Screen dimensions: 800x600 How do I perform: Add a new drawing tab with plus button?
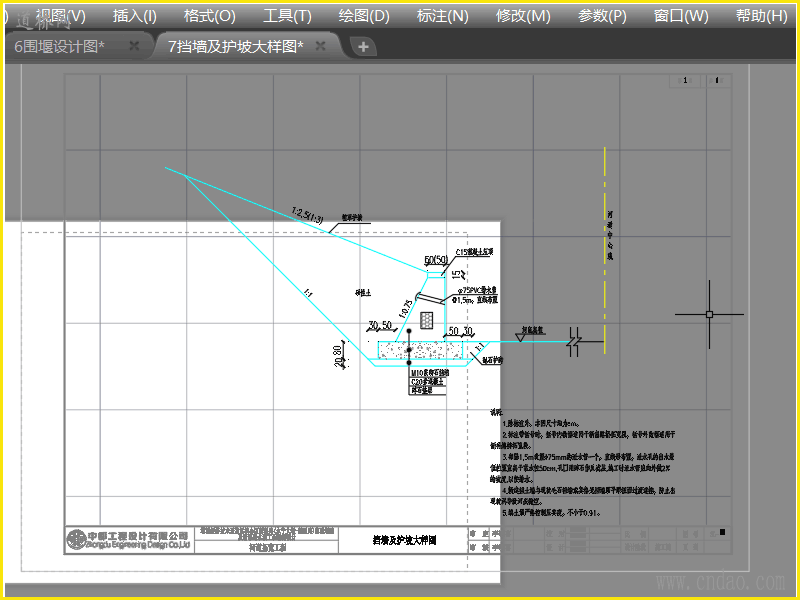pos(363,47)
